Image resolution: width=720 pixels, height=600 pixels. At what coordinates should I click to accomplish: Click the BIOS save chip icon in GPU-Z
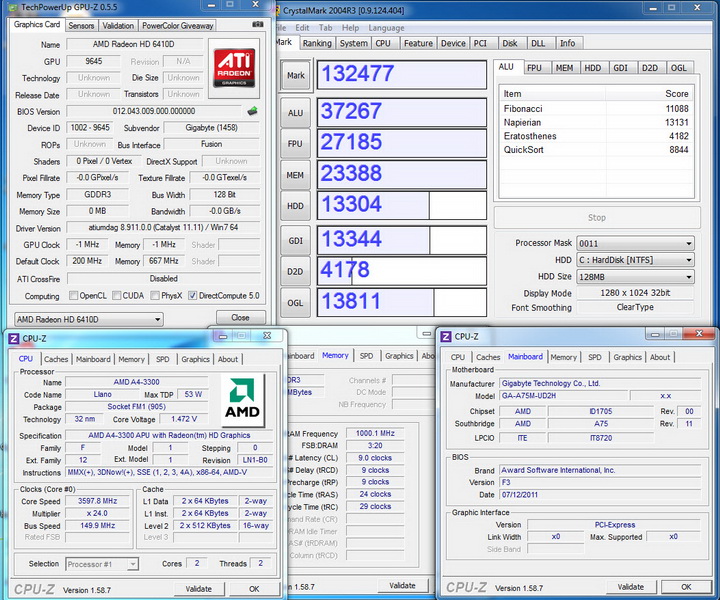(252, 111)
